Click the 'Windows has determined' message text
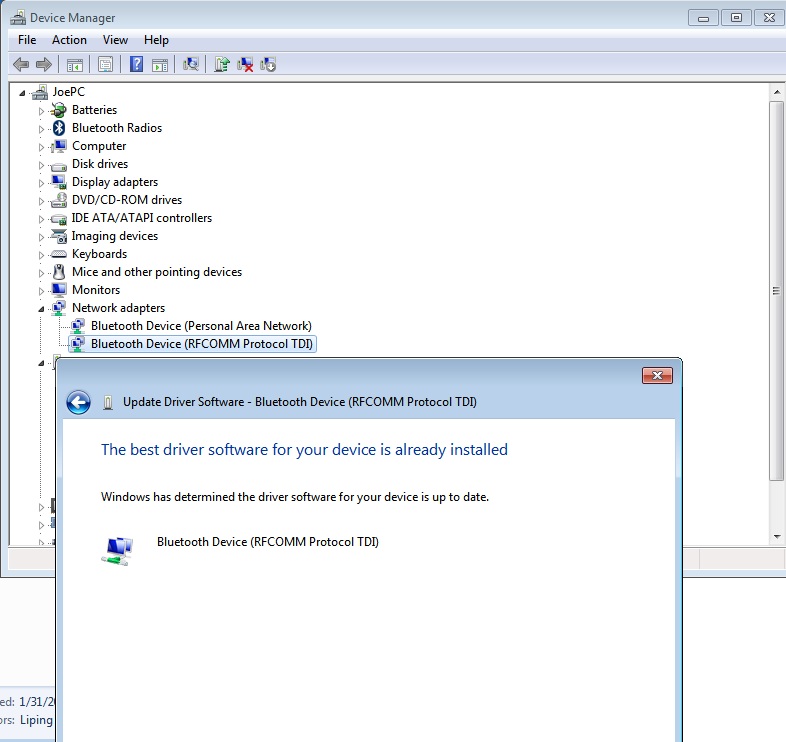Viewport: 786px width, 742px height. pos(295,497)
